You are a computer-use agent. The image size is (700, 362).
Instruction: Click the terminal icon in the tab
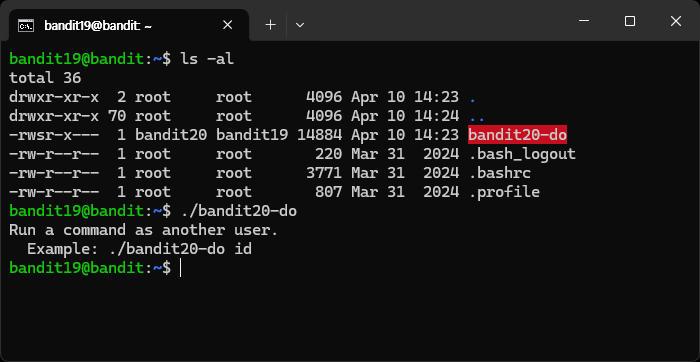[26, 26]
